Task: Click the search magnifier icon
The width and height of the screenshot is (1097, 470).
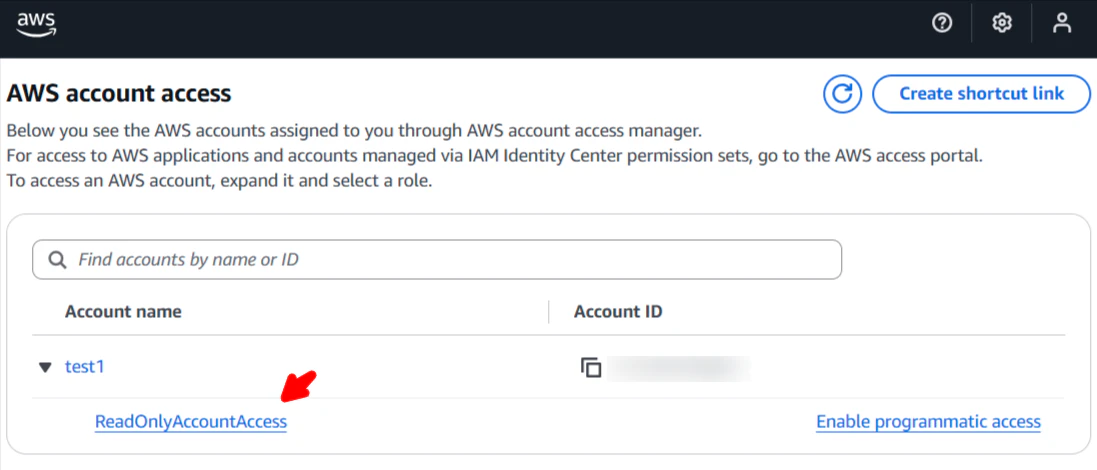Action: tap(57, 260)
